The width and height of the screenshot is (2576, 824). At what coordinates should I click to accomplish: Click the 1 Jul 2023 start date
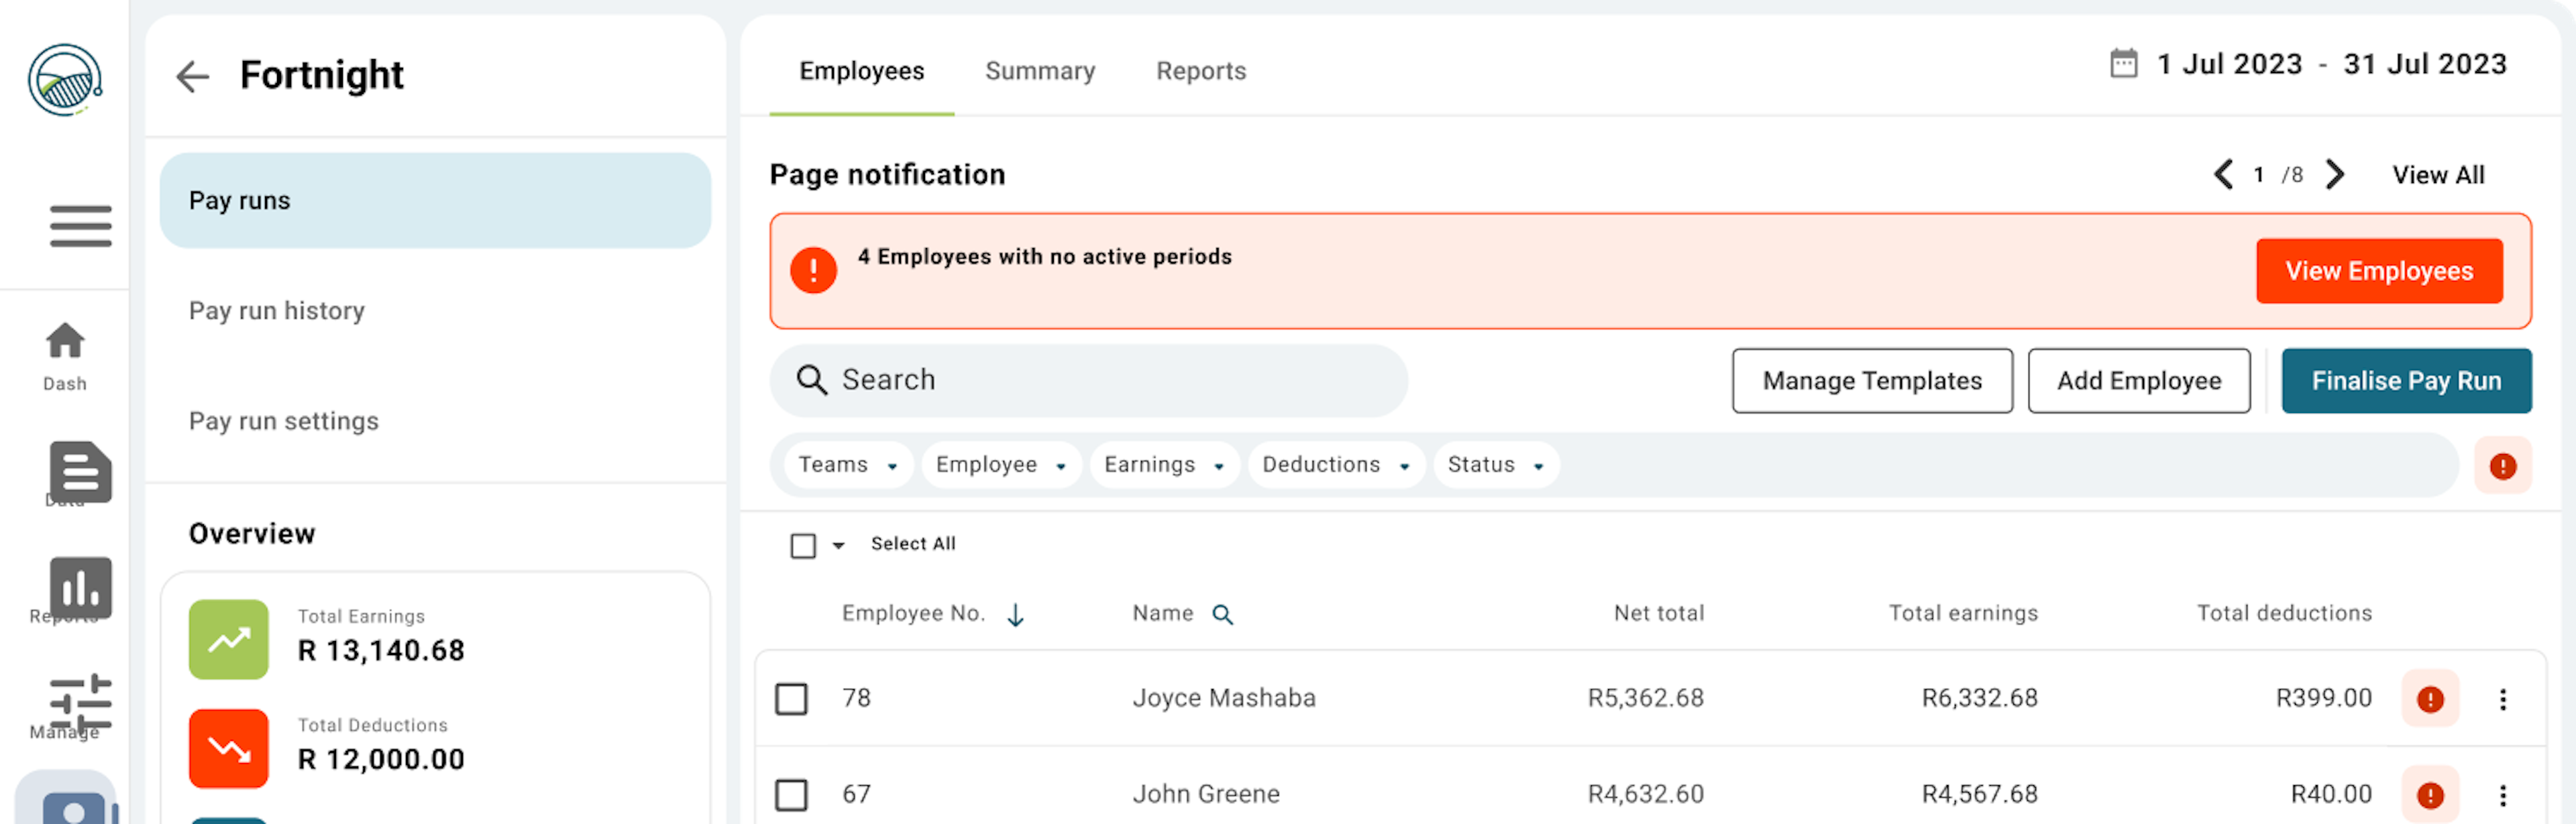click(2229, 64)
